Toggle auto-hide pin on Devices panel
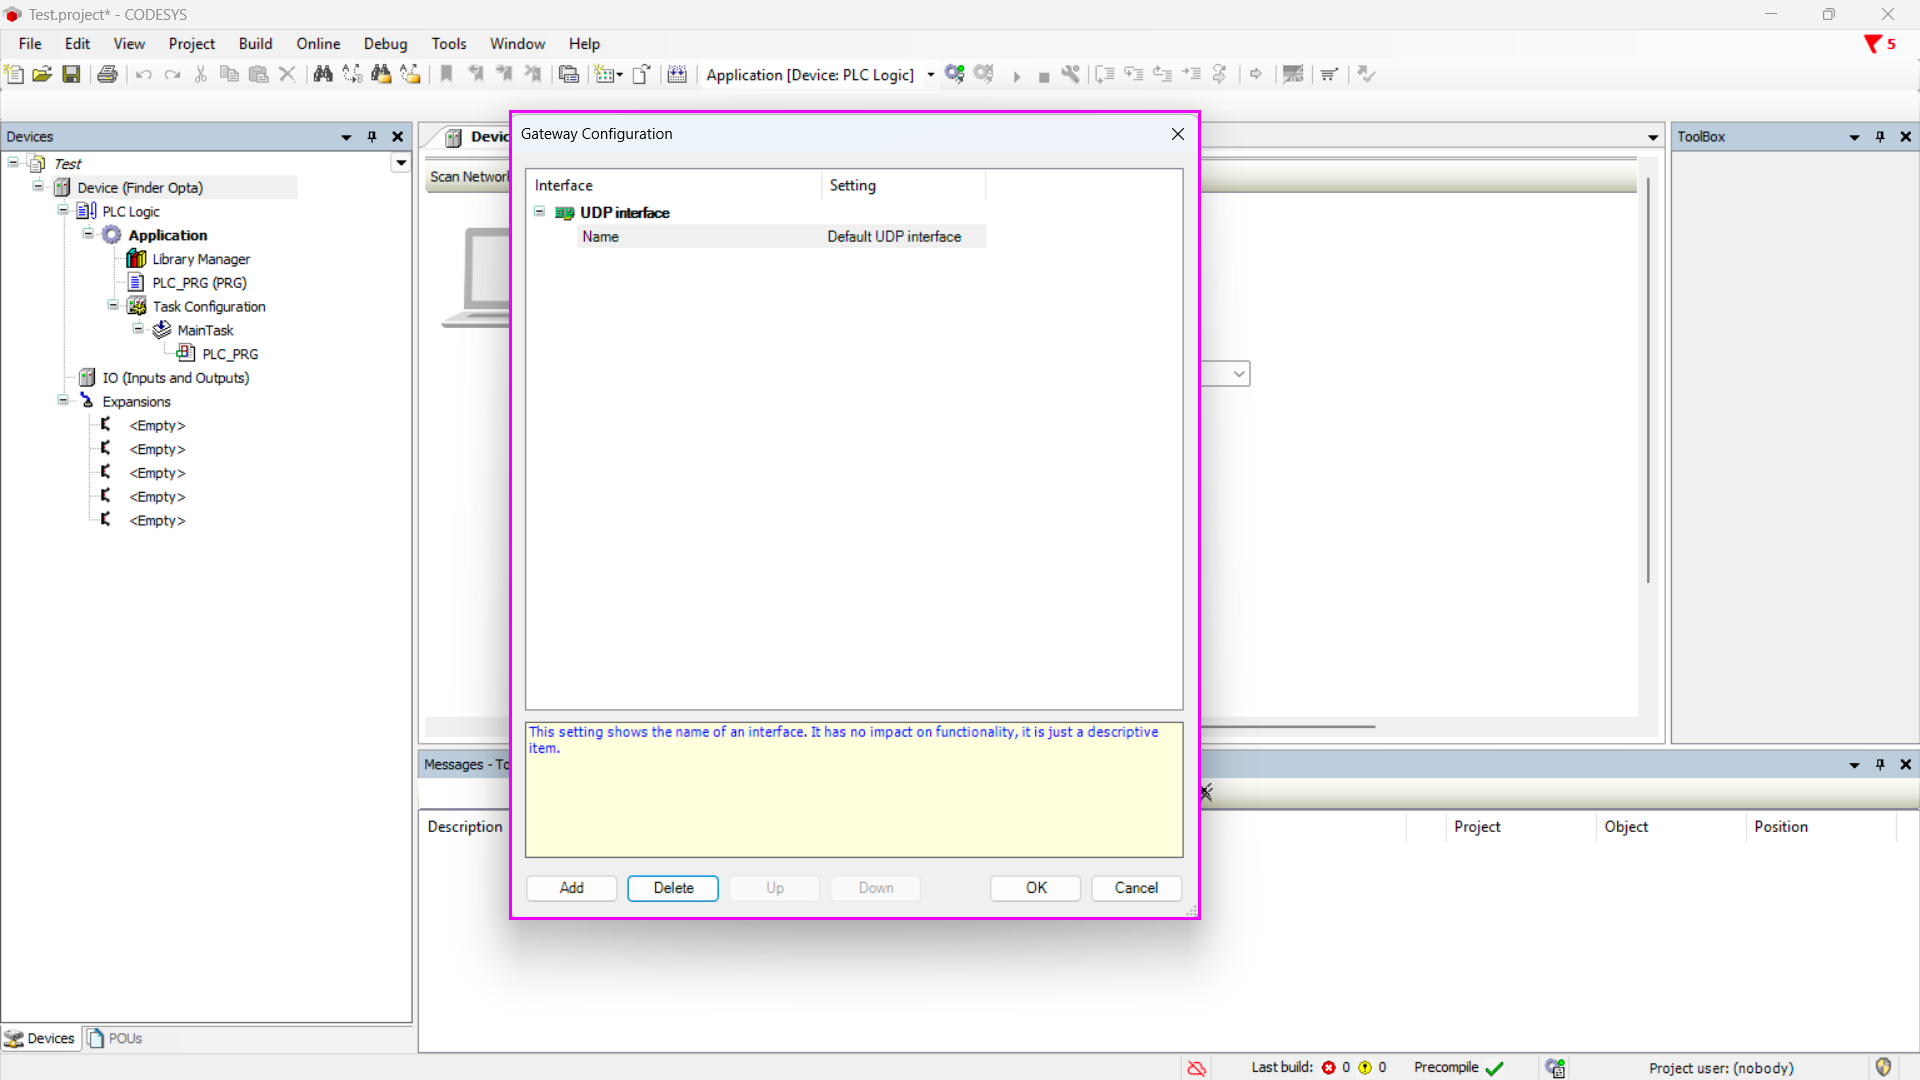The width and height of the screenshot is (1920, 1080). (x=372, y=137)
